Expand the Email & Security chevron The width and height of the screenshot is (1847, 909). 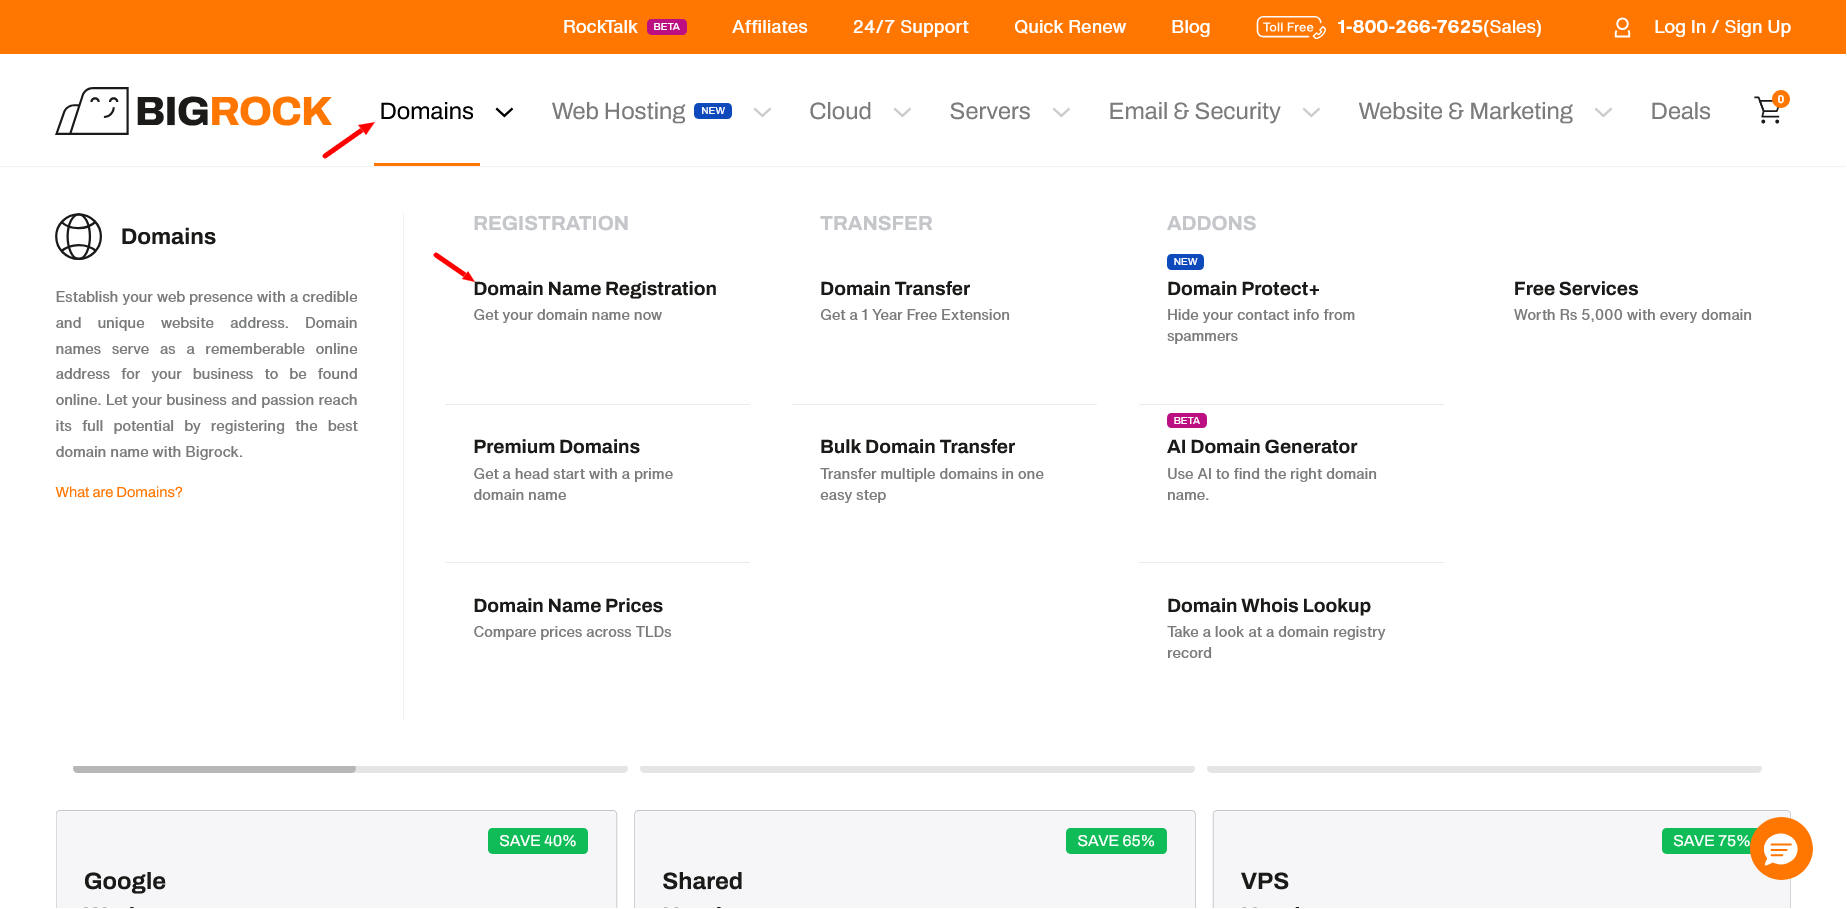click(x=1311, y=112)
